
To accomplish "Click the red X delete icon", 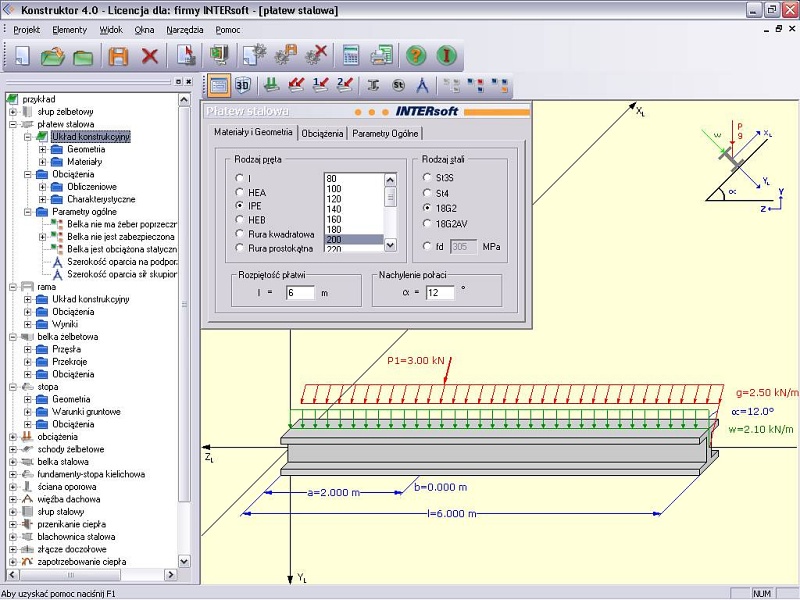I will (x=150, y=56).
